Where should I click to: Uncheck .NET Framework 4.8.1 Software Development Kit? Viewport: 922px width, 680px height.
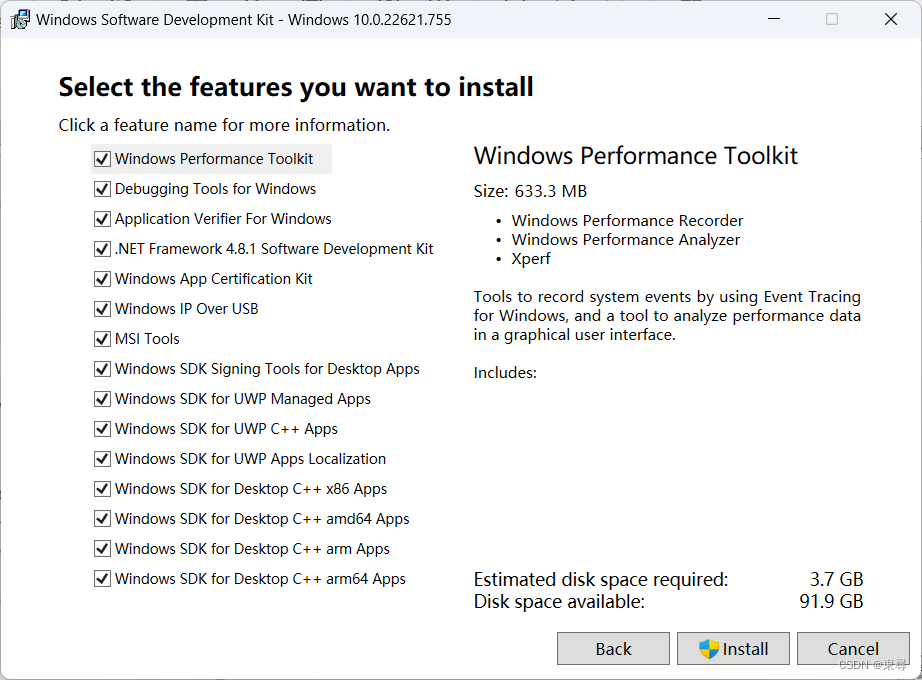pyautogui.click(x=101, y=248)
